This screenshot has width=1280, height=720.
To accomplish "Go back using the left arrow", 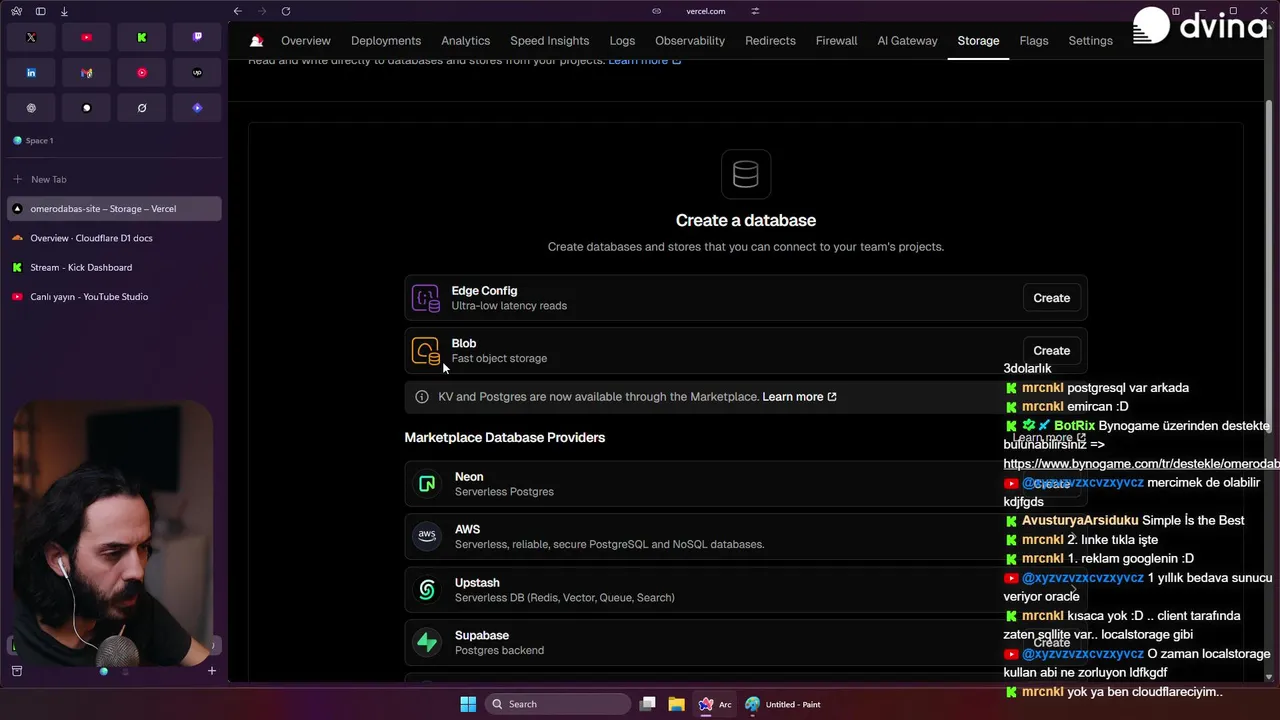I will 237,11.
